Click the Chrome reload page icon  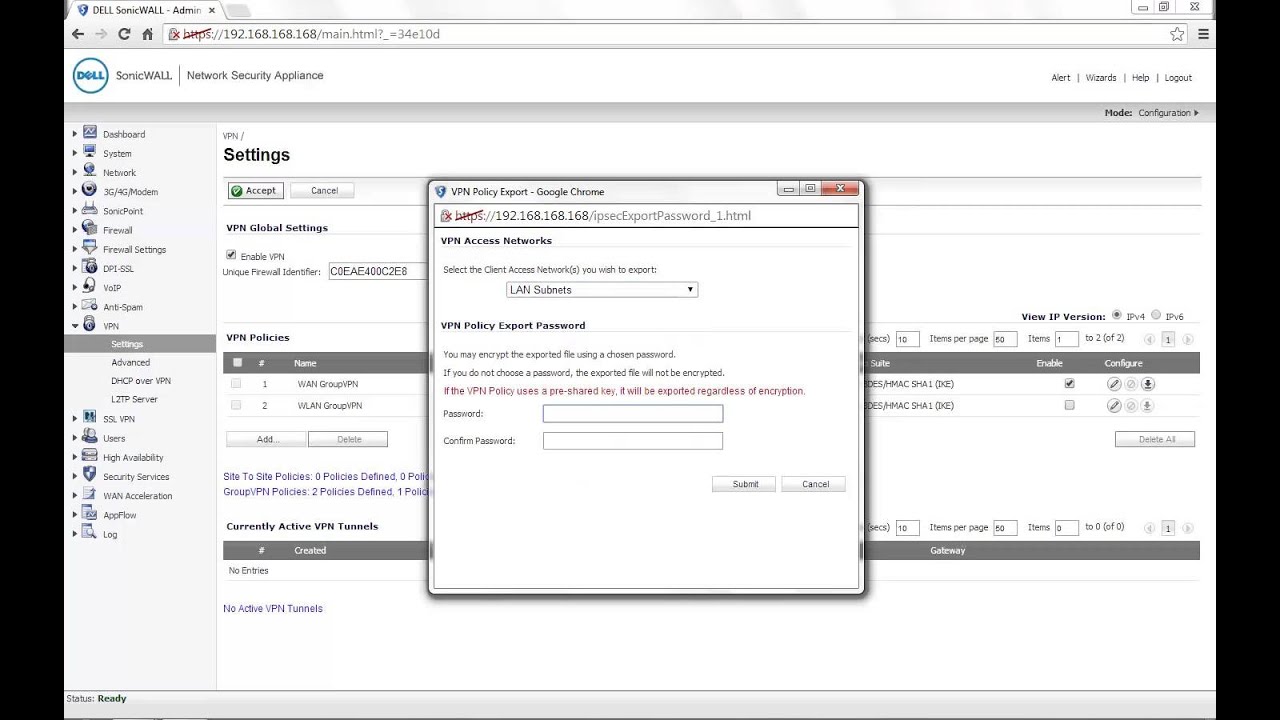[124, 34]
